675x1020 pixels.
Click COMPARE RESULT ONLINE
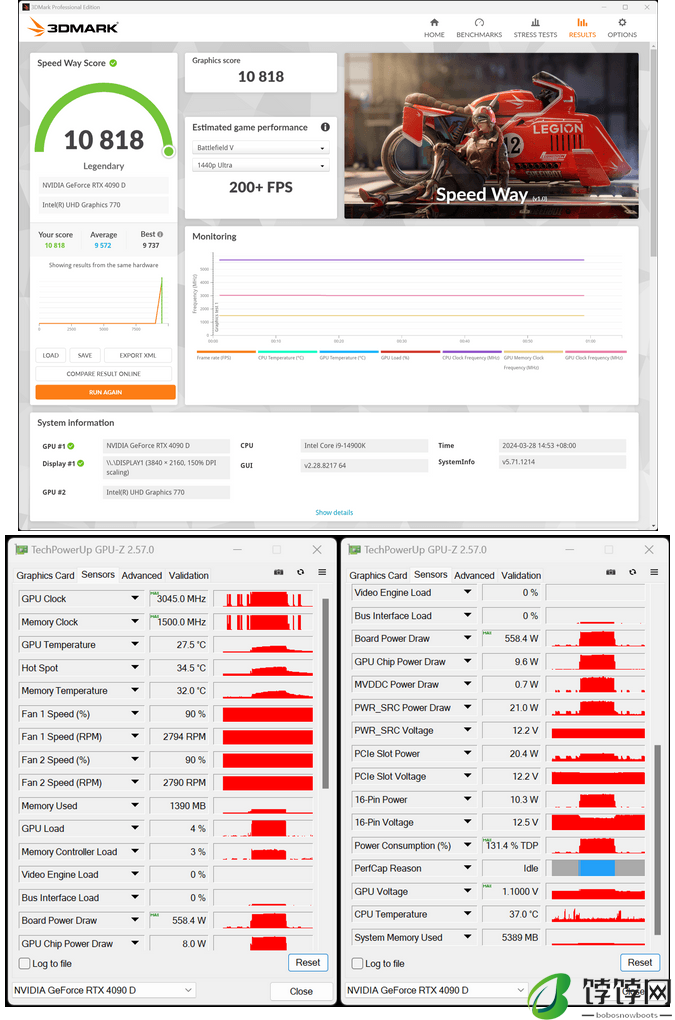tap(104, 374)
